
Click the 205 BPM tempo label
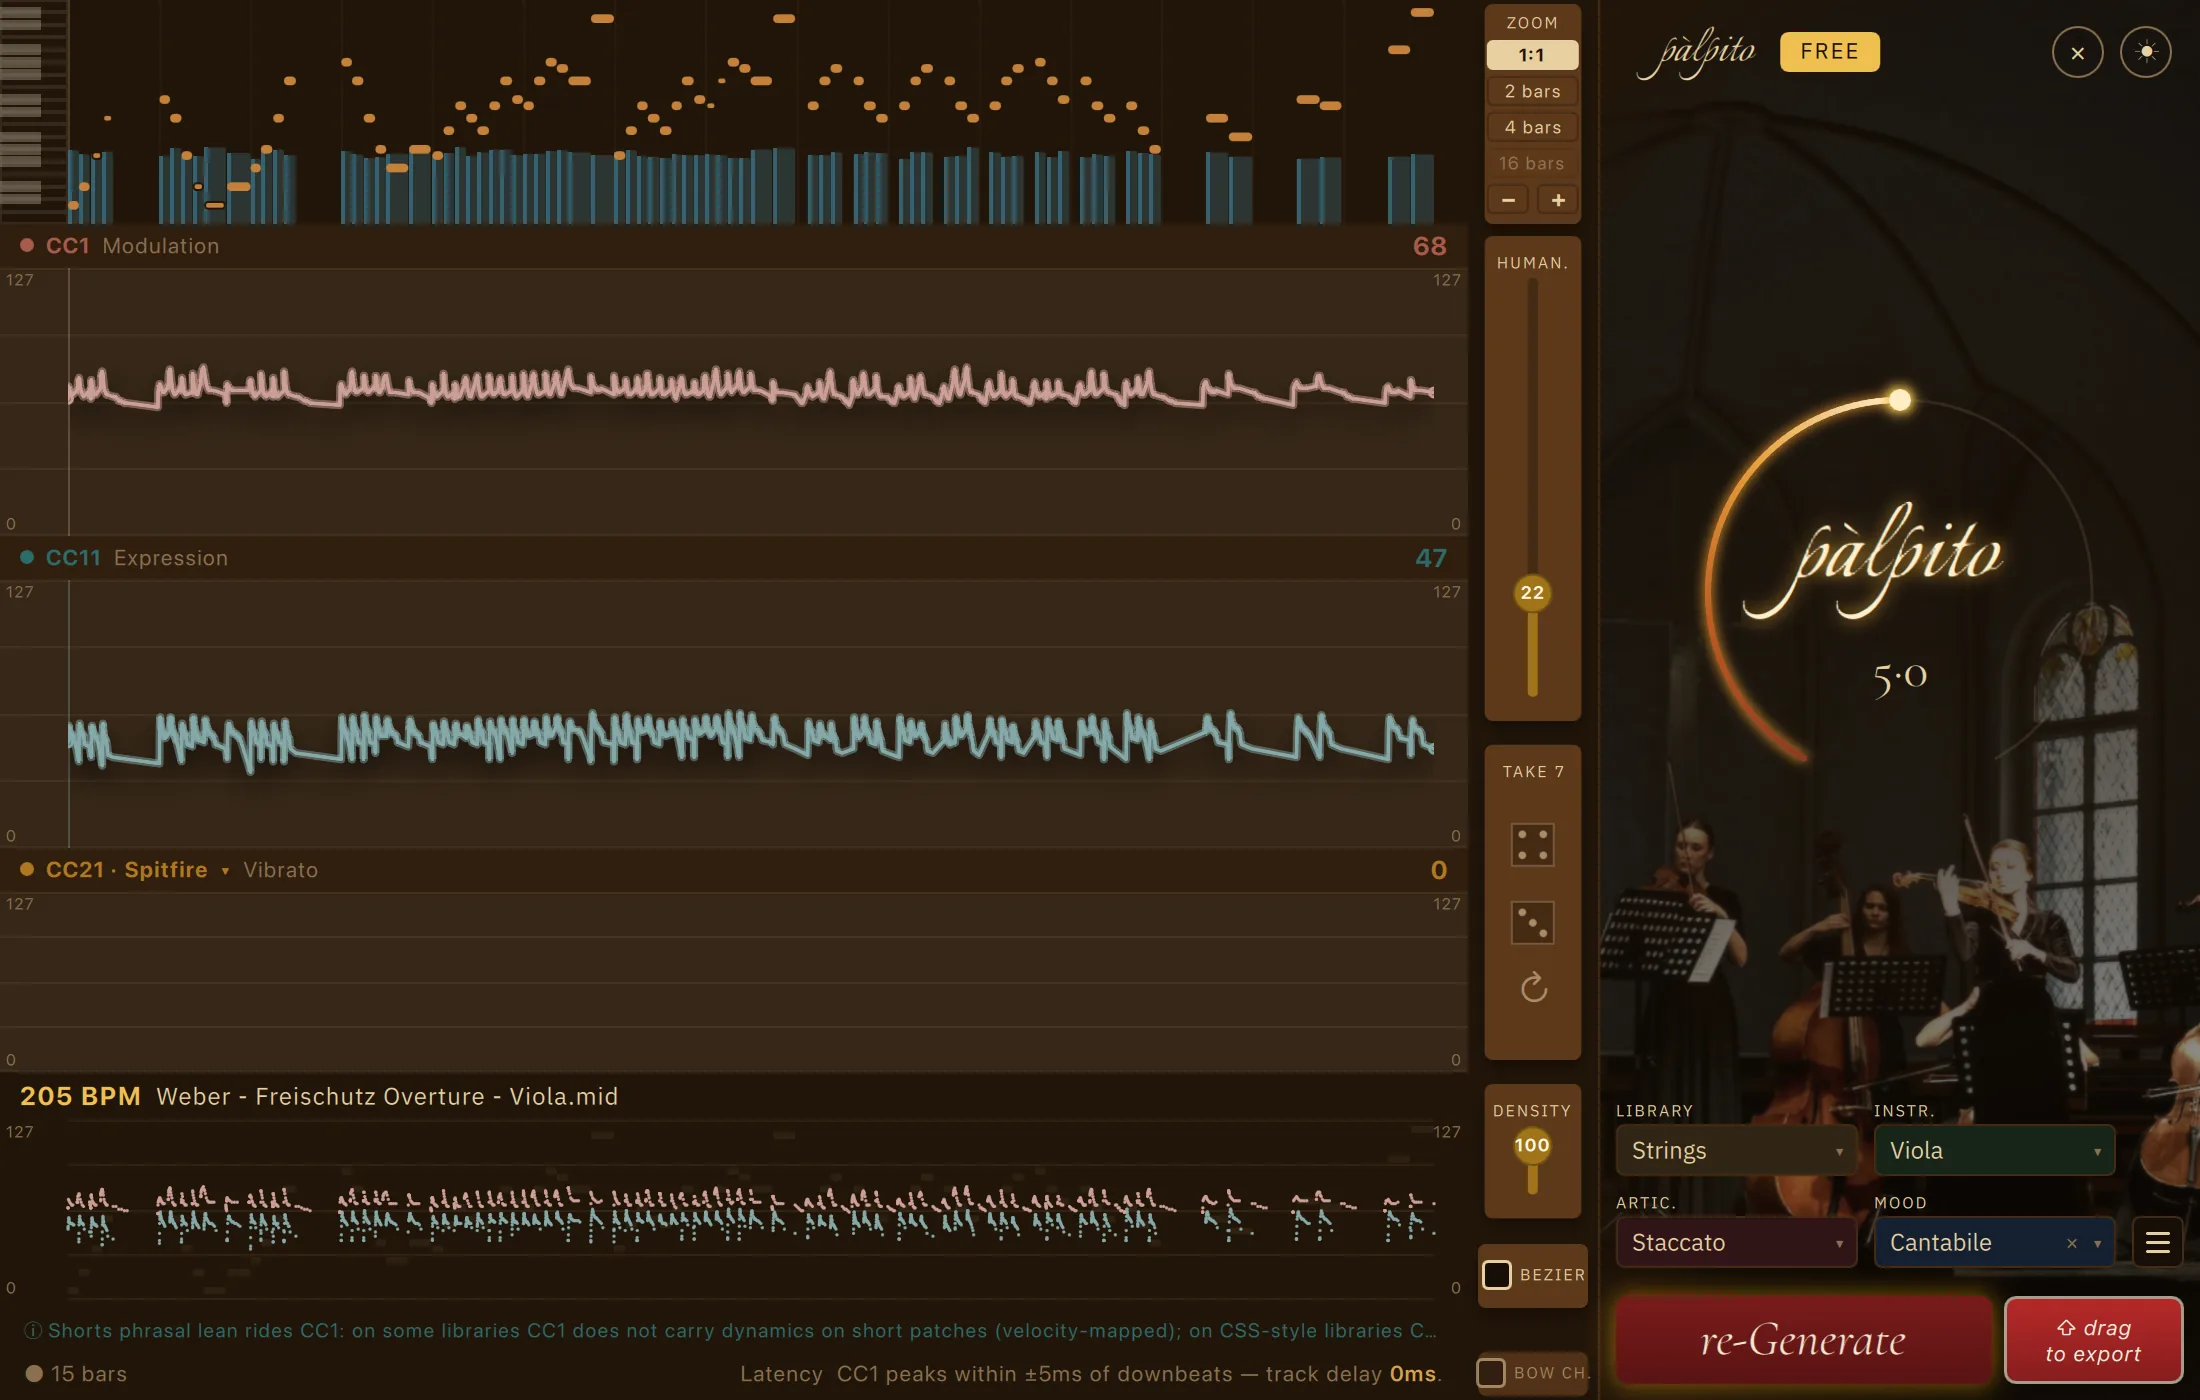80,1096
